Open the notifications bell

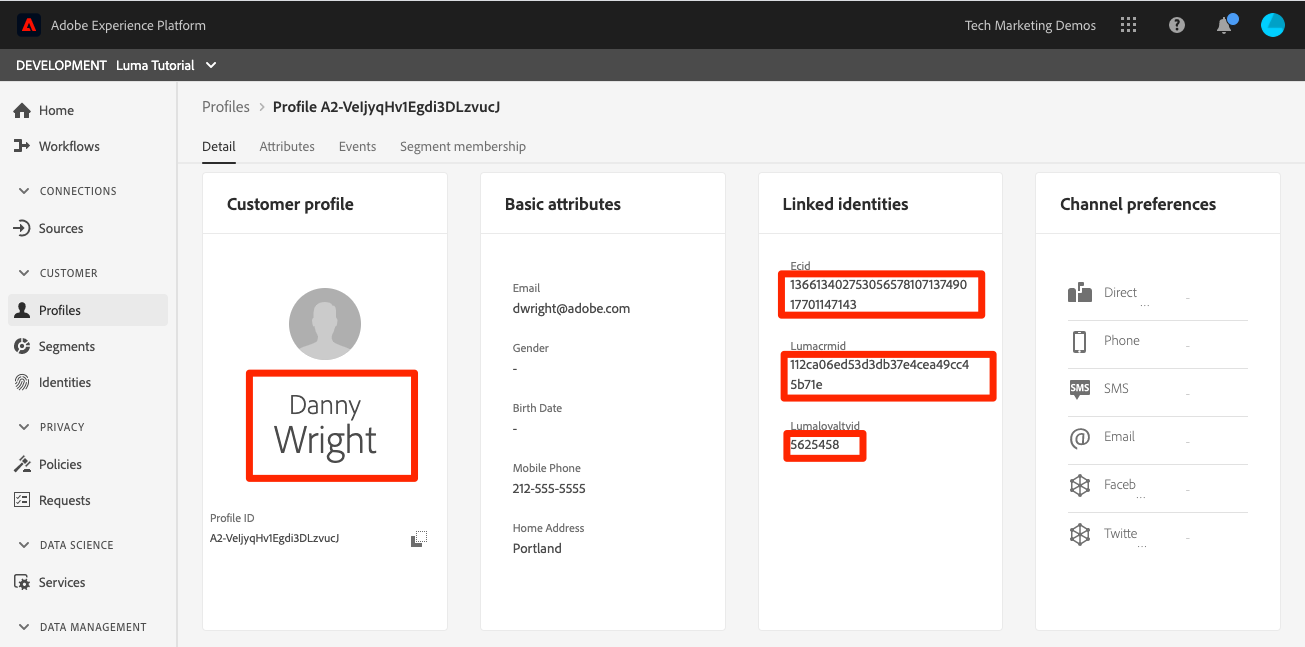pyautogui.click(x=1224, y=26)
